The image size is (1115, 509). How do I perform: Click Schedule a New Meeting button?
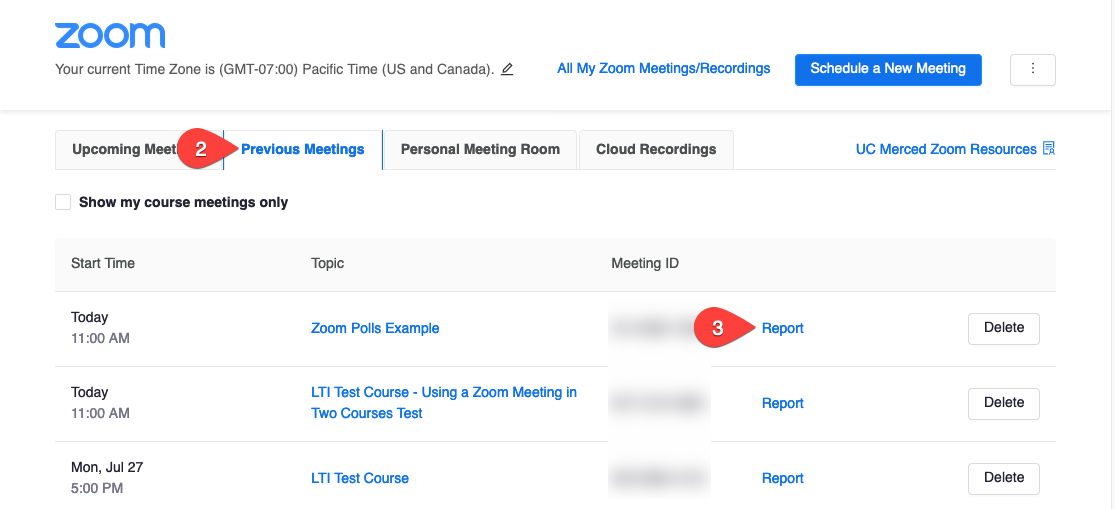(x=888, y=69)
